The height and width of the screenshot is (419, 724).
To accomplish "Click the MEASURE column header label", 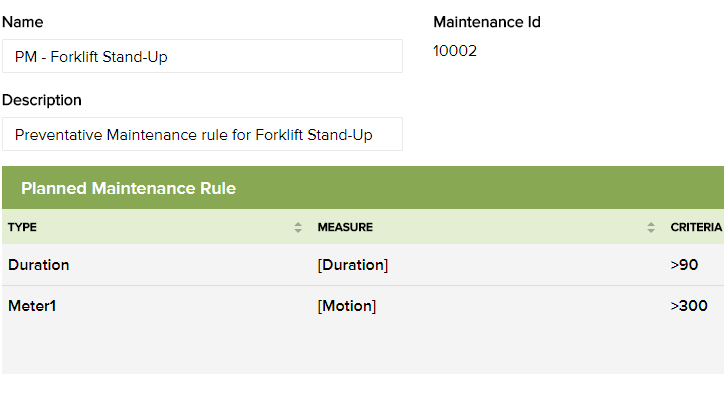I will coord(345,227).
